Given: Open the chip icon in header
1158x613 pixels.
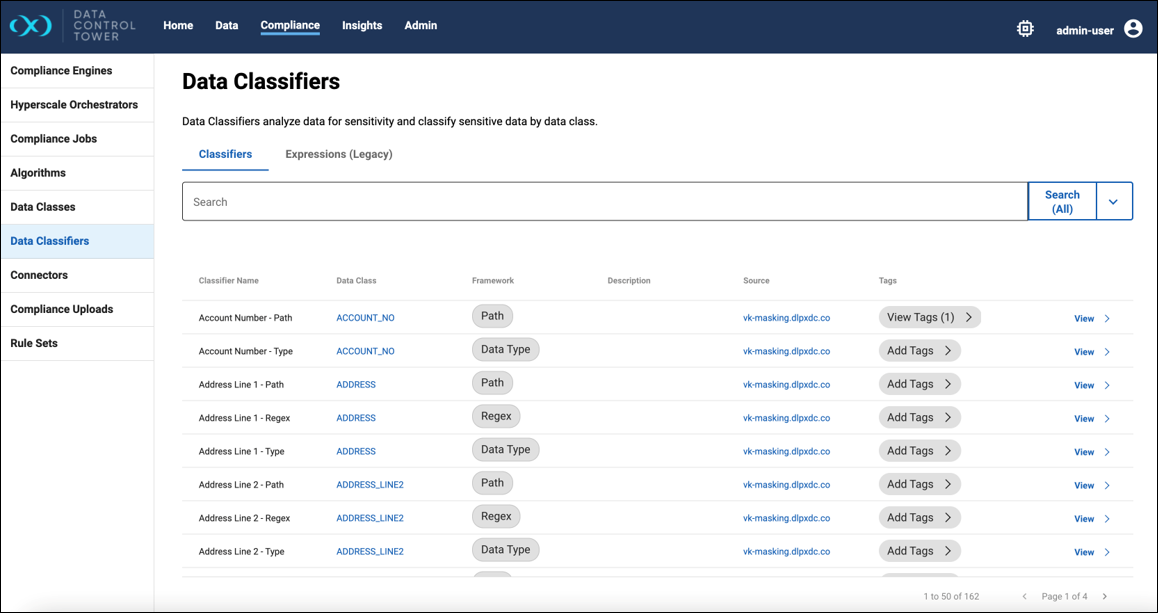Looking at the screenshot, I should click(x=1025, y=29).
